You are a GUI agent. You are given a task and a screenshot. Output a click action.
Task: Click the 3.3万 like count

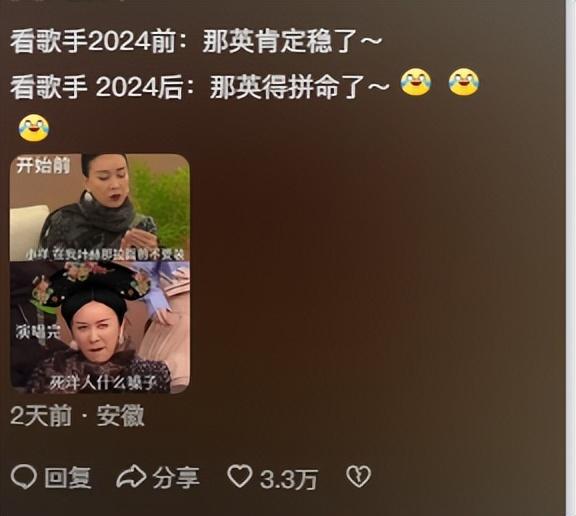point(288,479)
